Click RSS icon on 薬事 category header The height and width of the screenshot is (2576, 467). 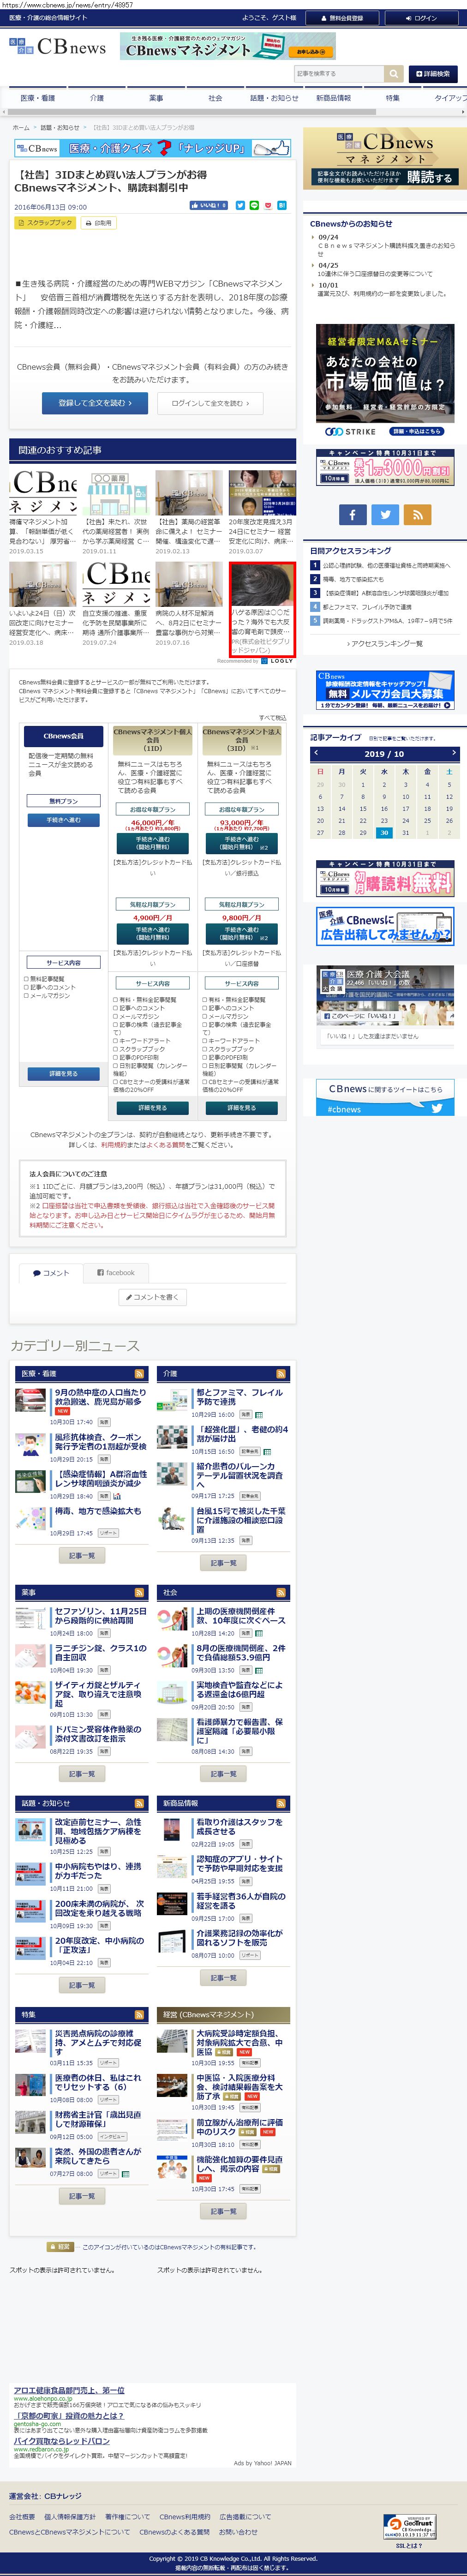tap(139, 1592)
